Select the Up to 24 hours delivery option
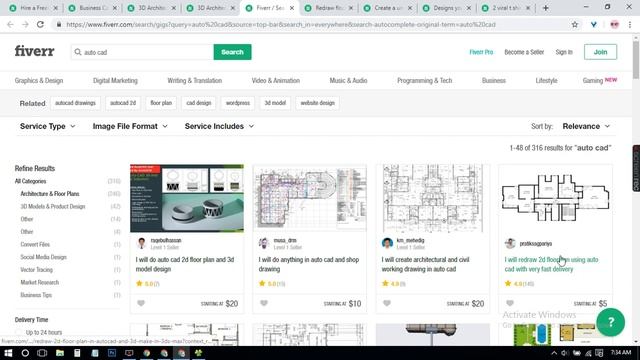 pos(43,333)
